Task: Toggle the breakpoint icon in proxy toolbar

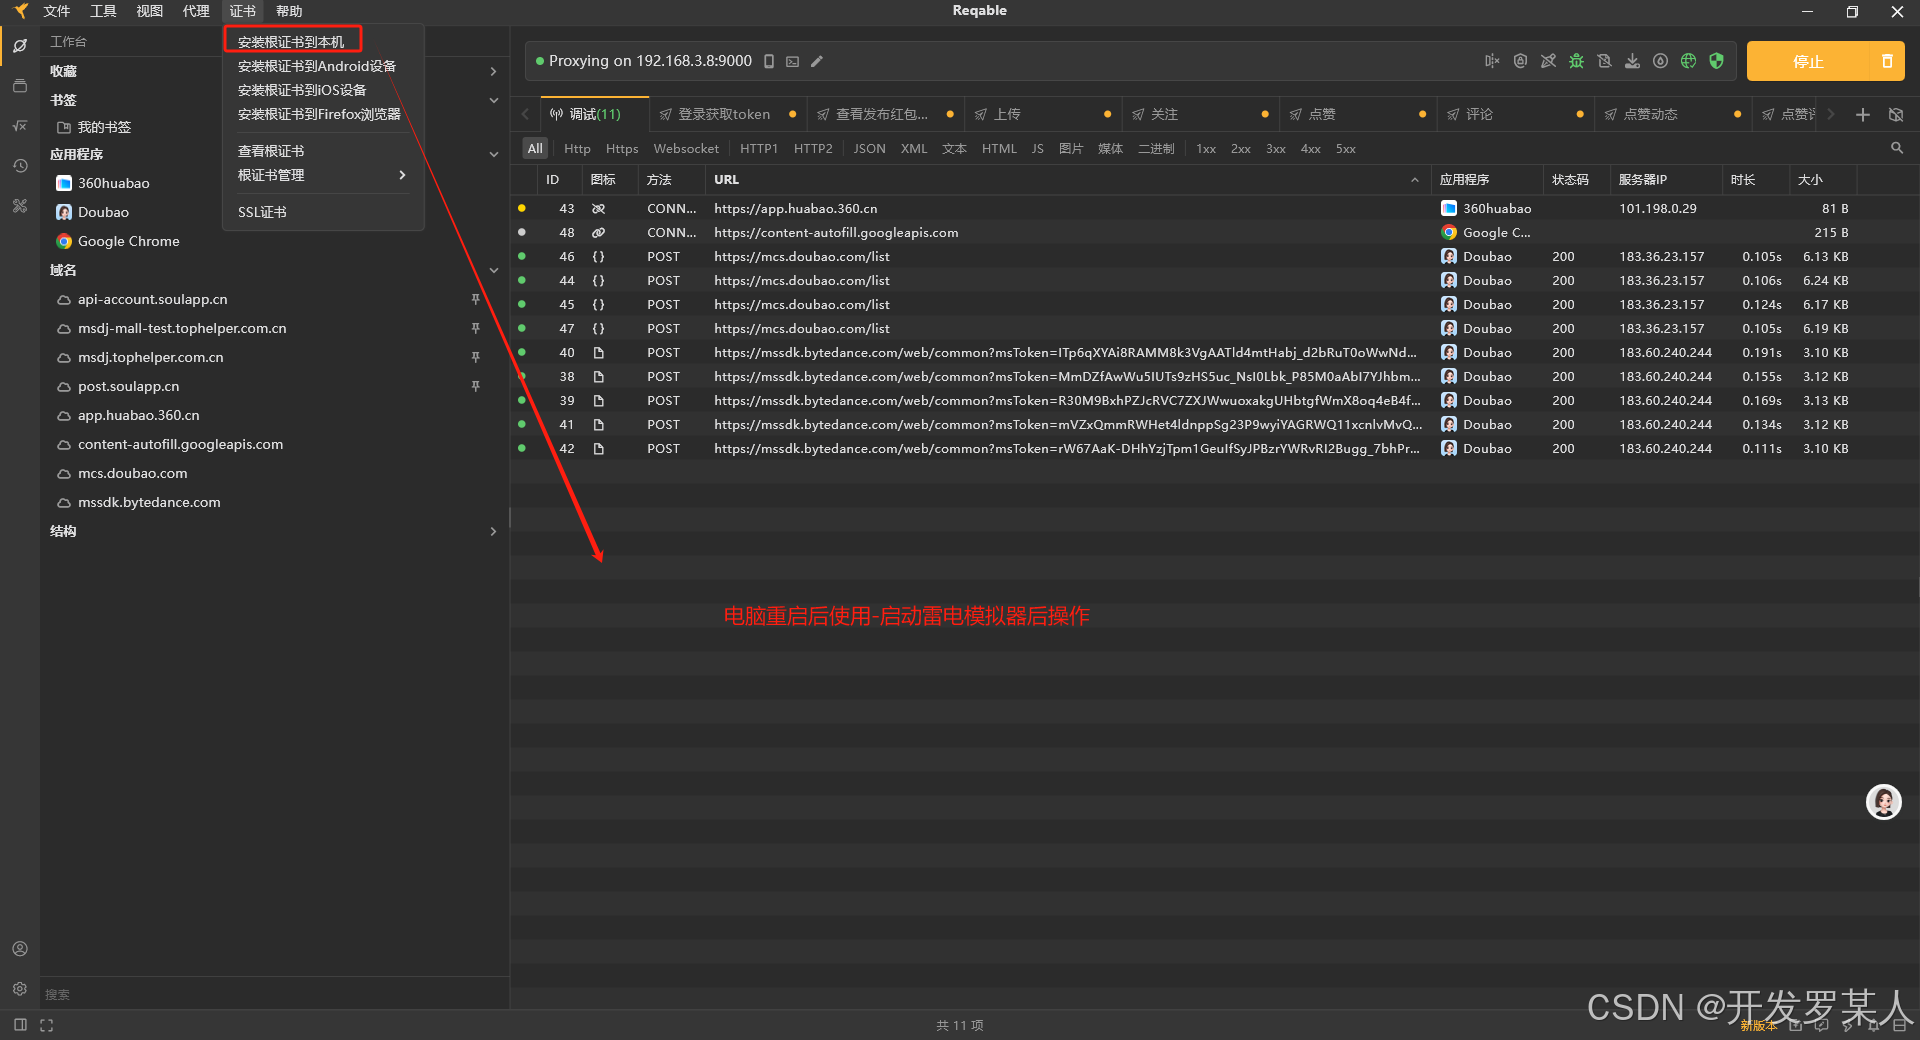Action: pos(1492,61)
